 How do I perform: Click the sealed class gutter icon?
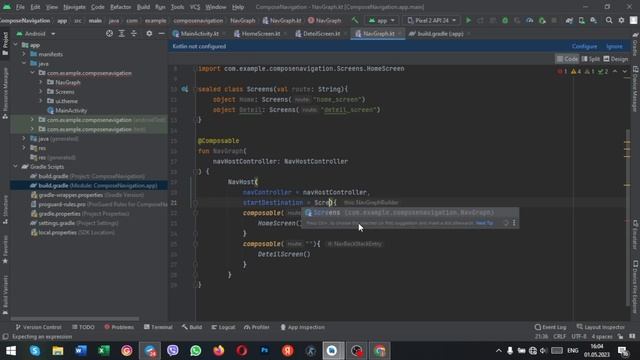(184, 89)
